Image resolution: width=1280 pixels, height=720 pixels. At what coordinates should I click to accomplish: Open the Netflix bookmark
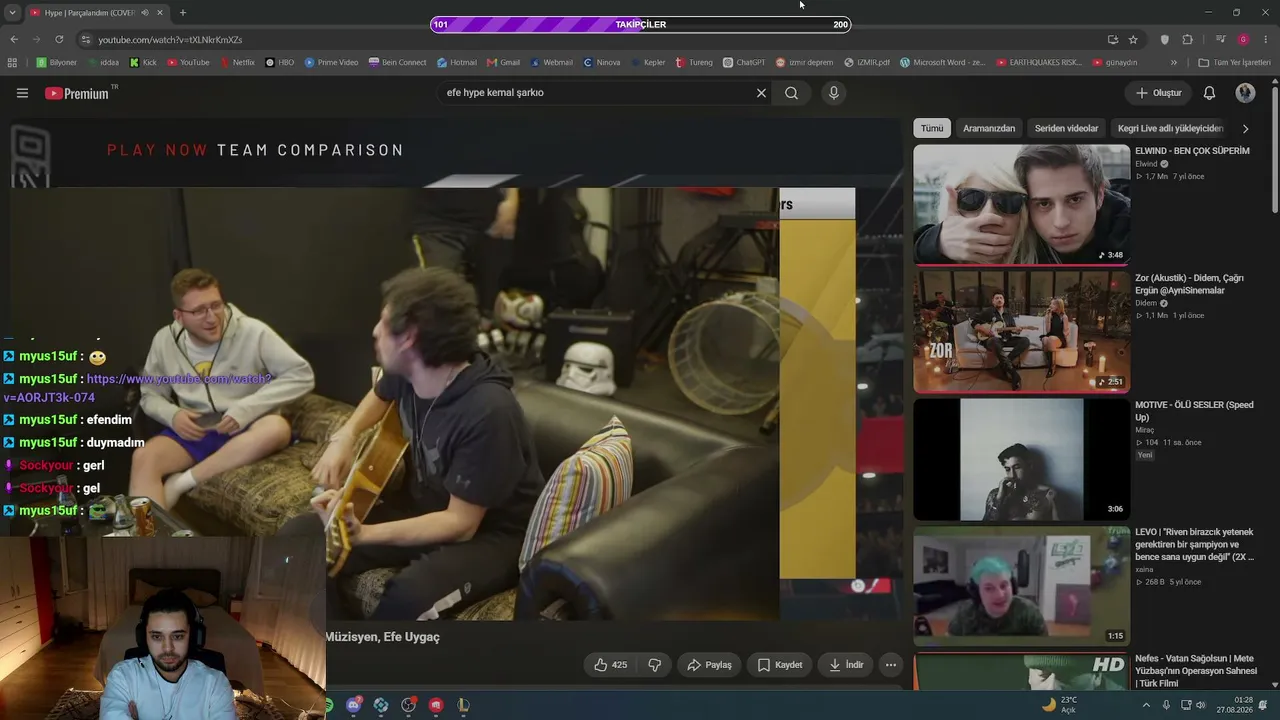pos(237,63)
